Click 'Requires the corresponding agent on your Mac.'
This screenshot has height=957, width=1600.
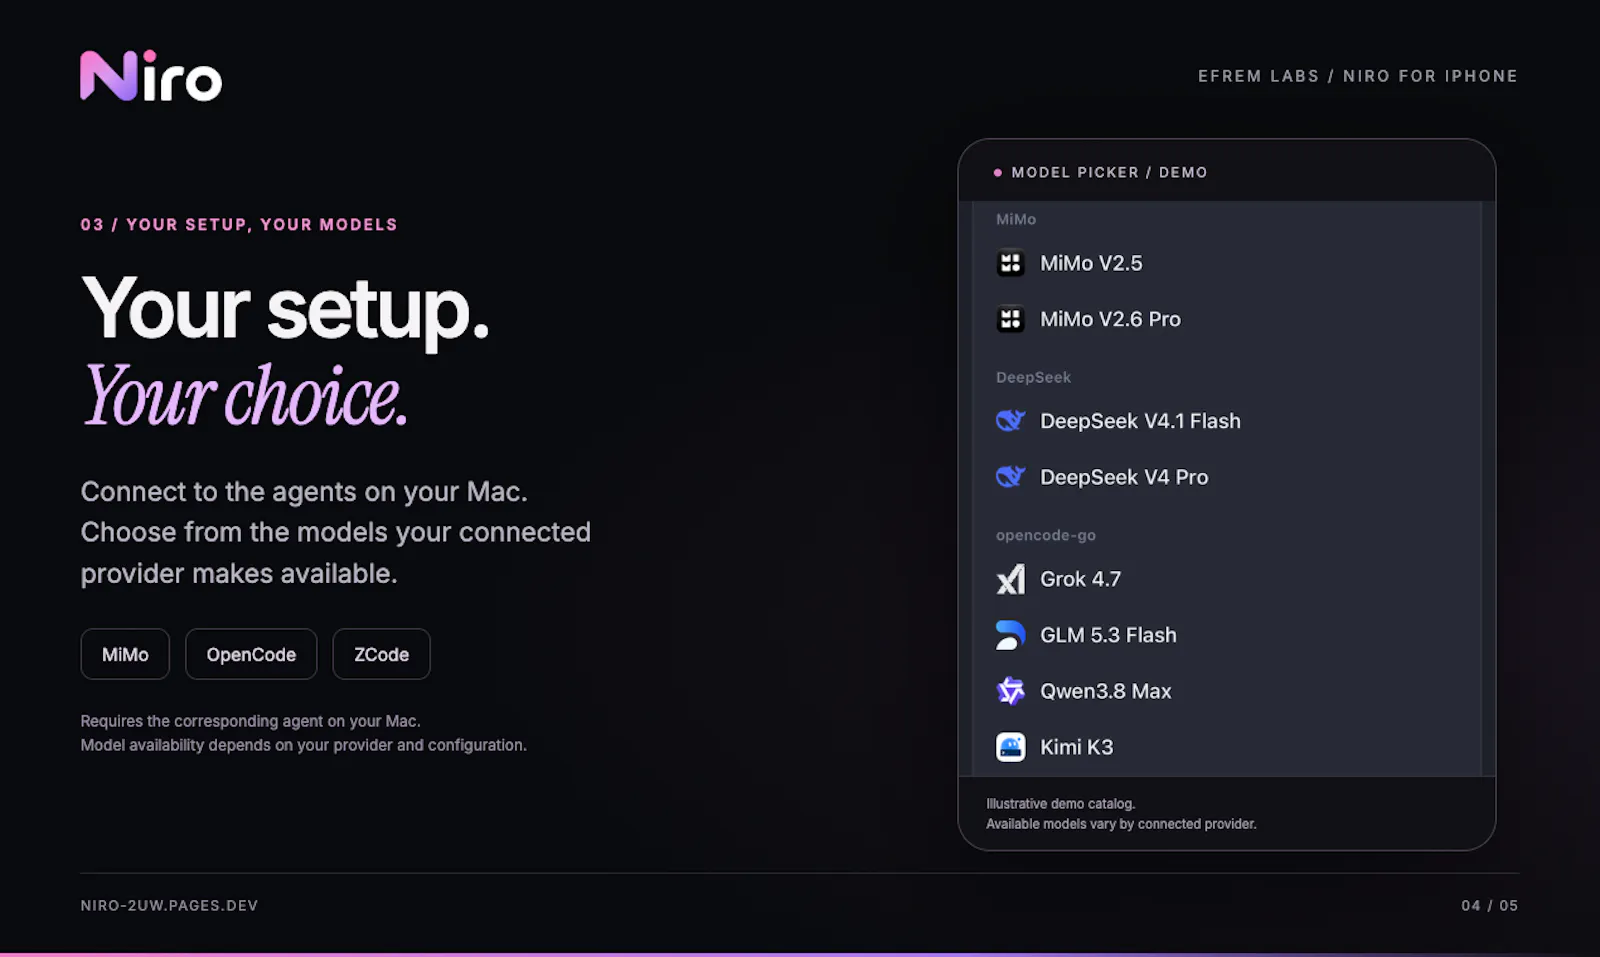[250, 721]
